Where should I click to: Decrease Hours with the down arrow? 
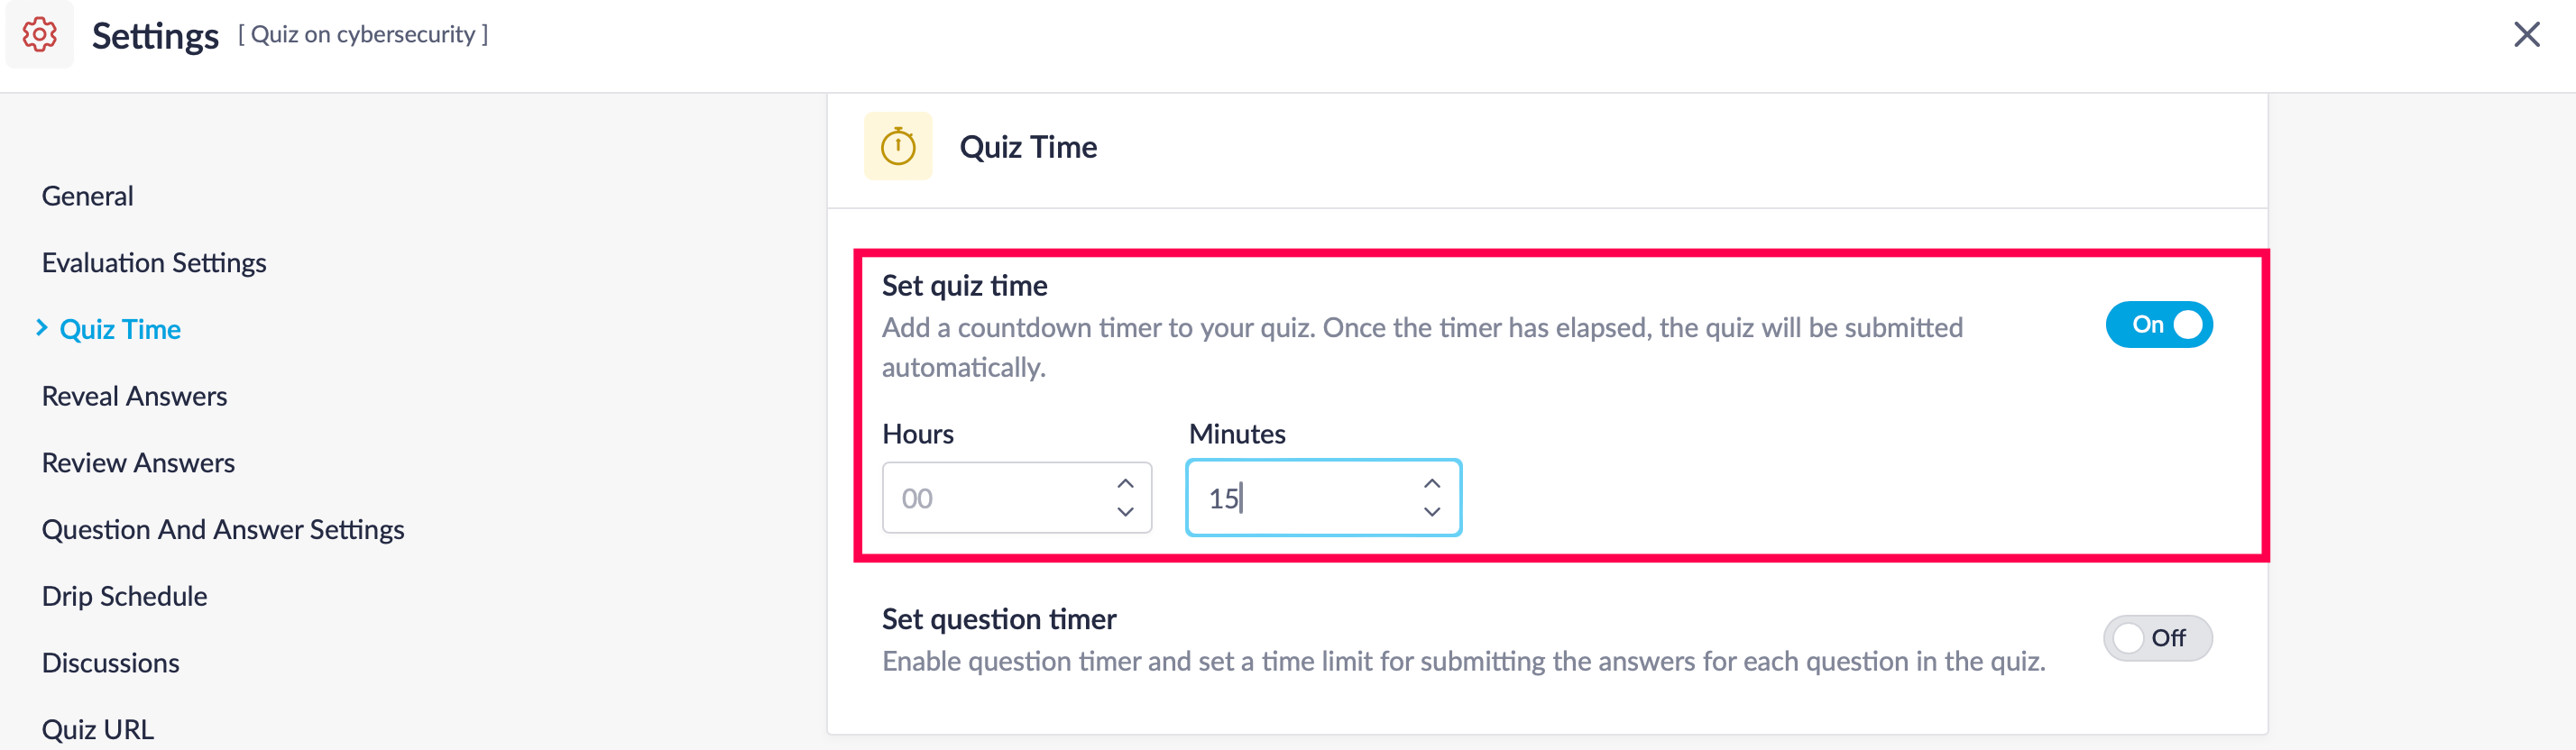pyautogui.click(x=1125, y=512)
